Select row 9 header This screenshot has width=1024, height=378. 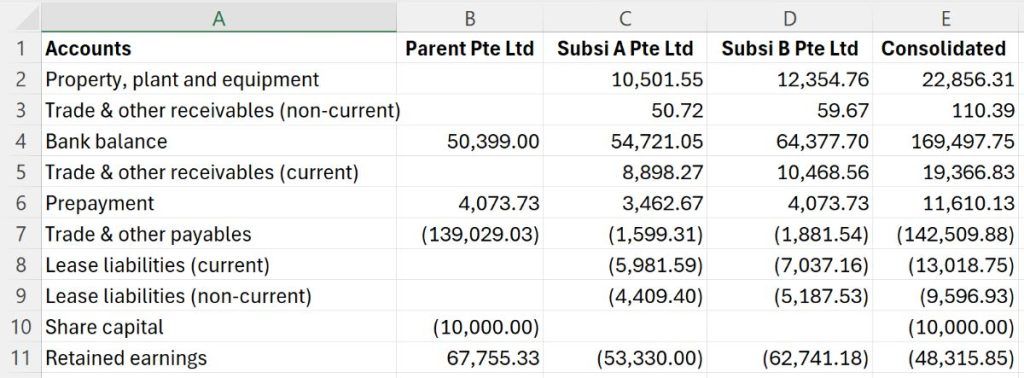click(21, 296)
